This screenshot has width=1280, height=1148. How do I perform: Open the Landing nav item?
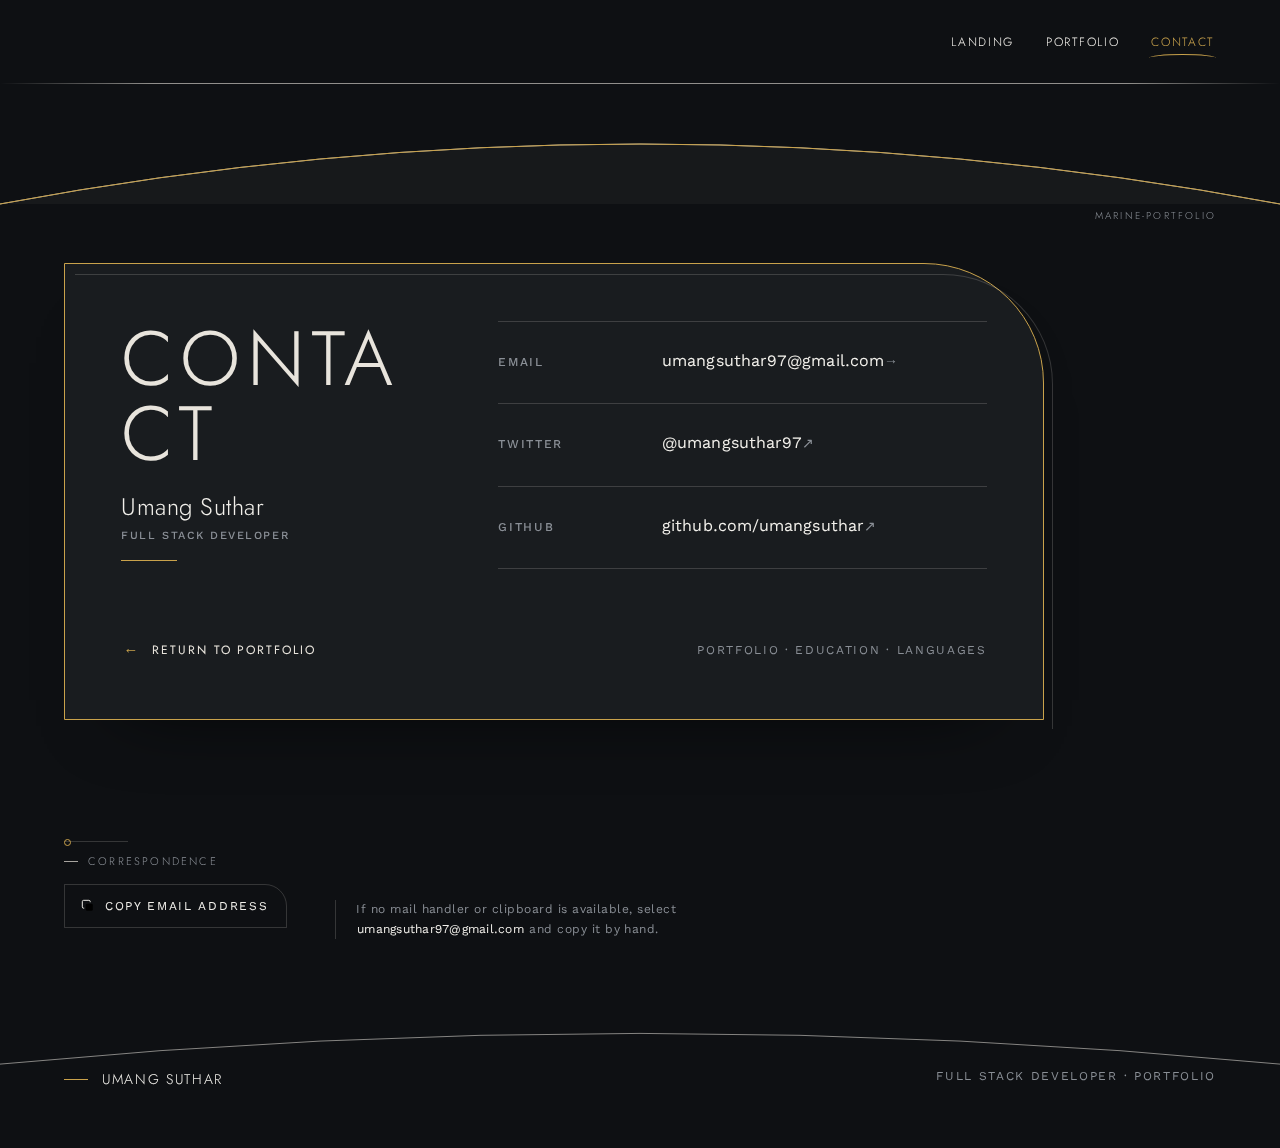(x=982, y=42)
